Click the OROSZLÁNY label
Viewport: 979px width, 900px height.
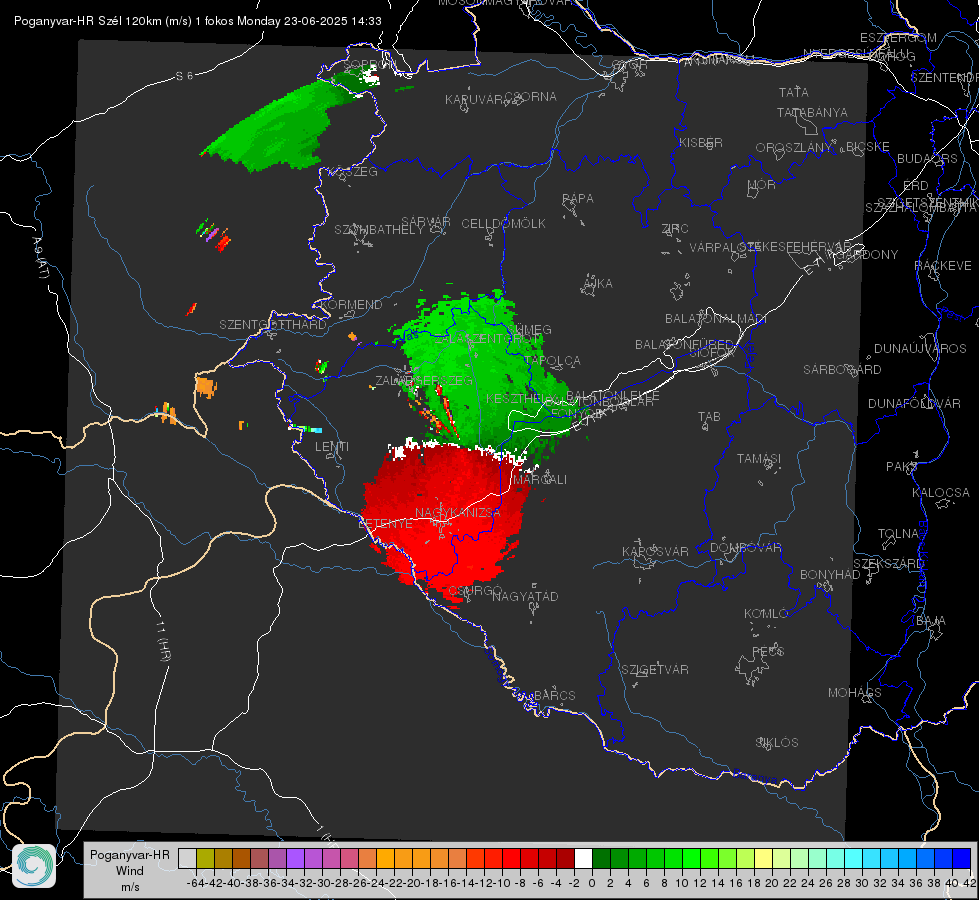794,148
